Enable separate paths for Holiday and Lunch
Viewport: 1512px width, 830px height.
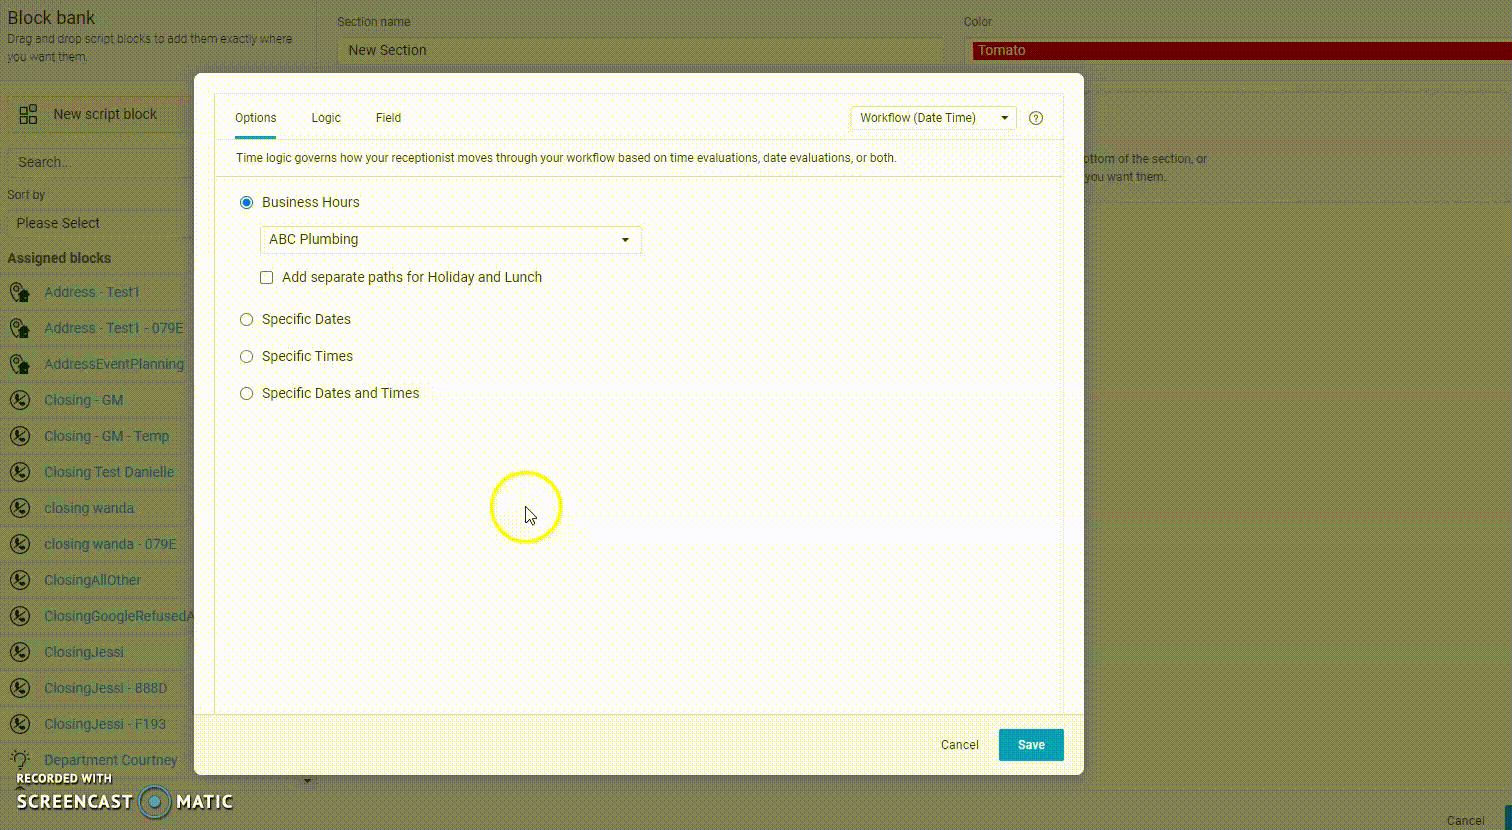pos(267,278)
